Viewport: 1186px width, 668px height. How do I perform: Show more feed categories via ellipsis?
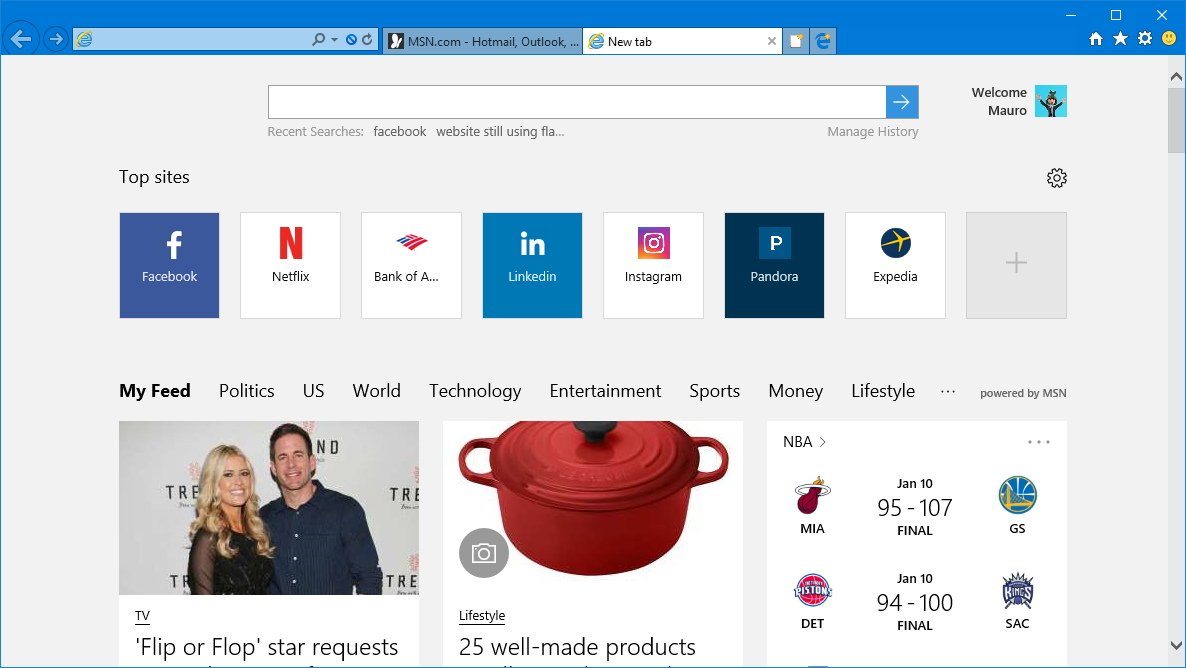[x=948, y=391]
